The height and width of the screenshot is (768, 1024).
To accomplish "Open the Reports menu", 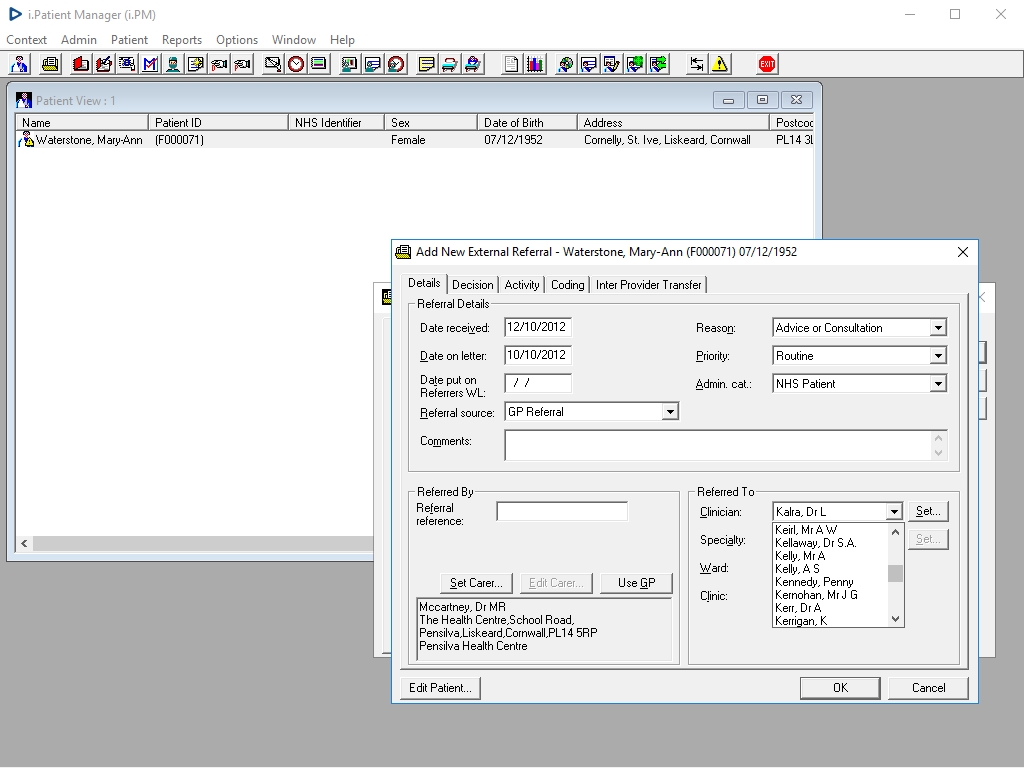I will (182, 40).
